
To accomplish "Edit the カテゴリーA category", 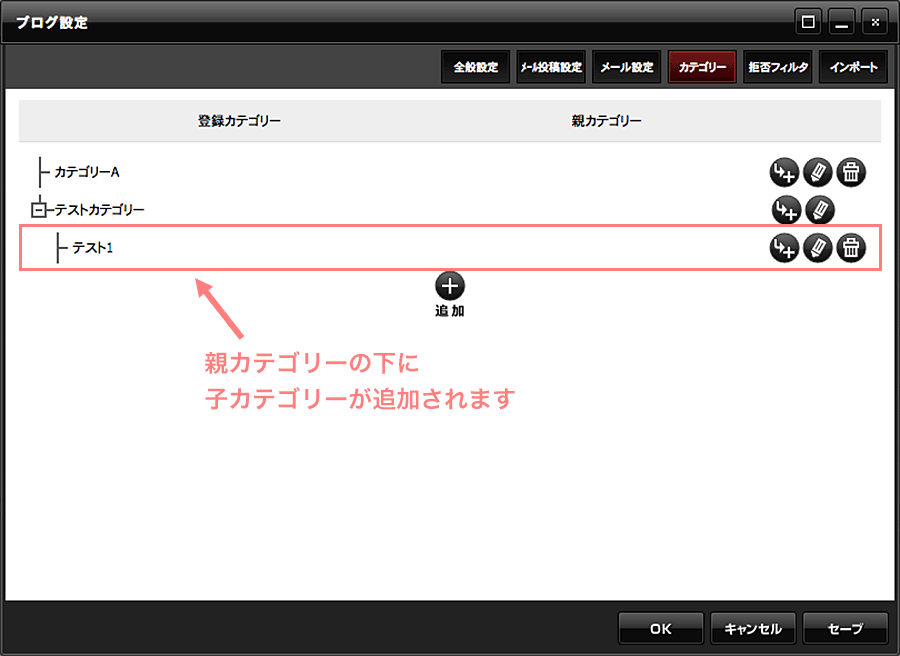I will pyautogui.click(x=817, y=172).
